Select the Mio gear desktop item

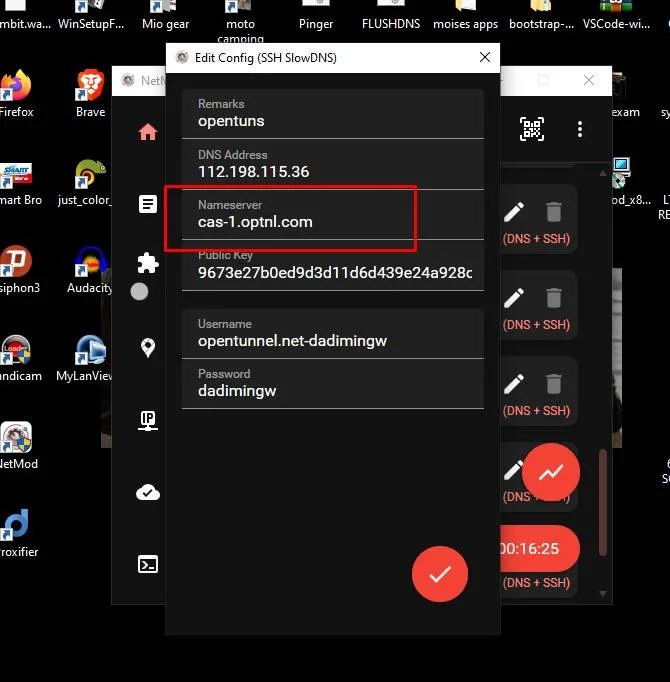(165, 17)
